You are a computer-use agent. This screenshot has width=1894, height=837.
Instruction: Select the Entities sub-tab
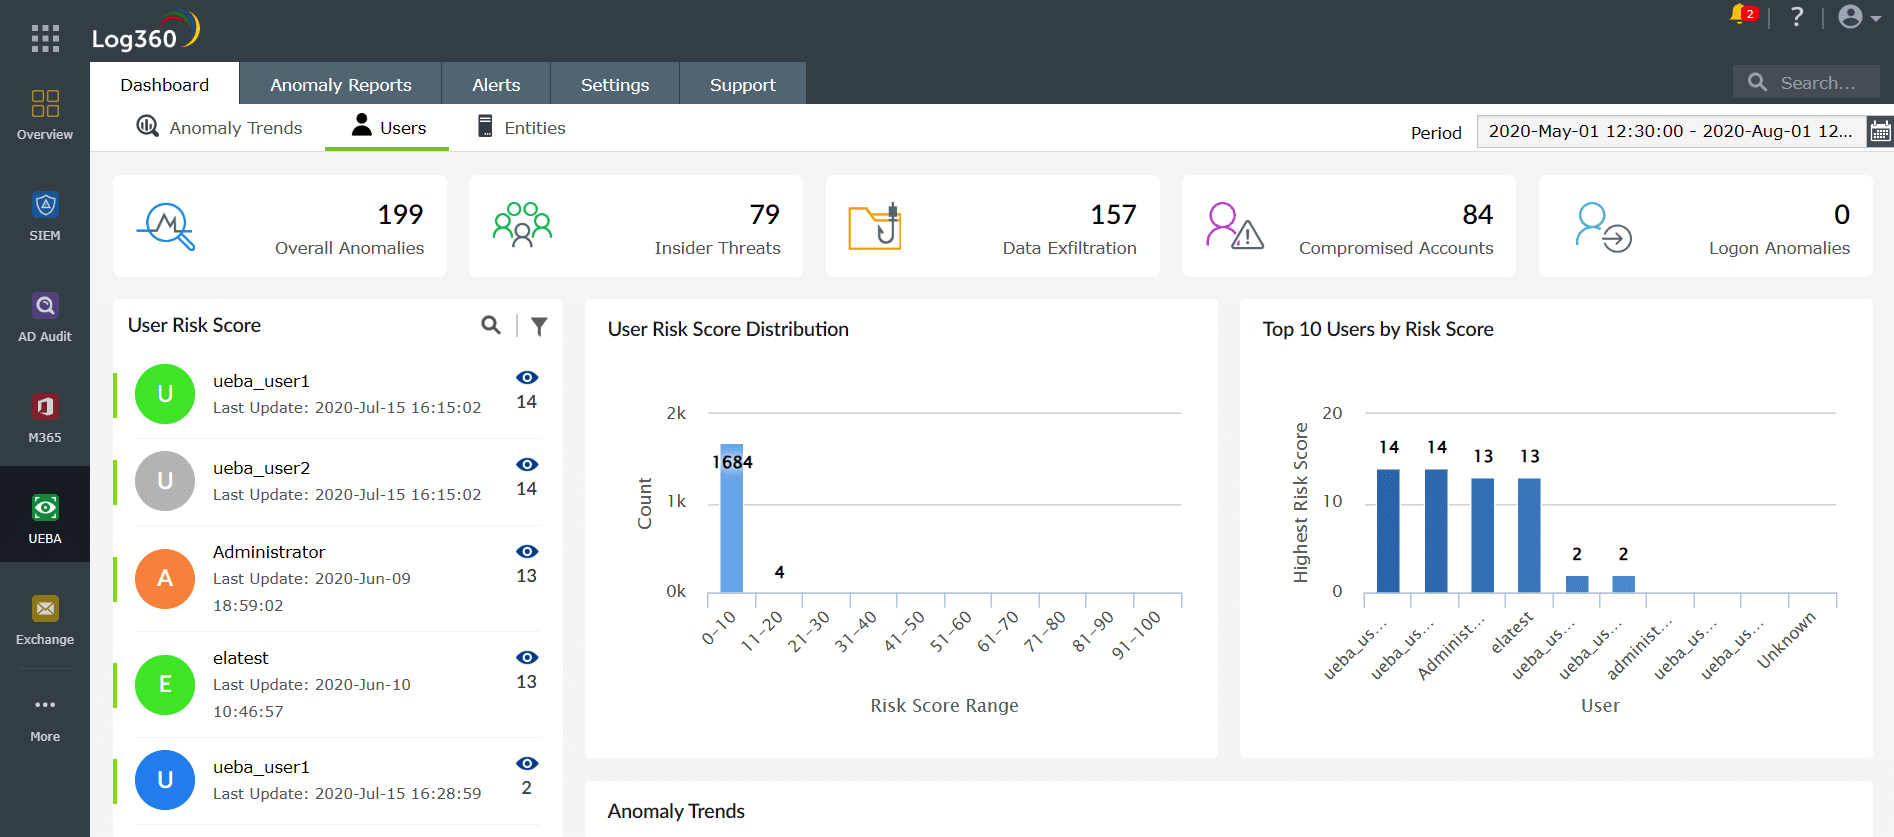[x=521, y=127]
